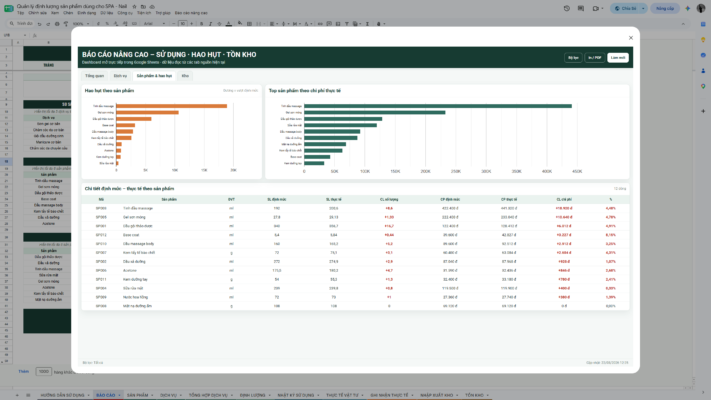Decrease font size with minus button
Screen dimensions: 711x400
(174, 24)
